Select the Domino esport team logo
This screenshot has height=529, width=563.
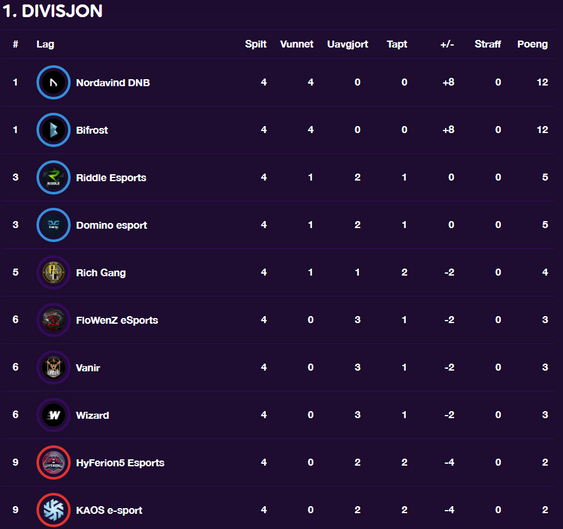(x=53, y=225)
